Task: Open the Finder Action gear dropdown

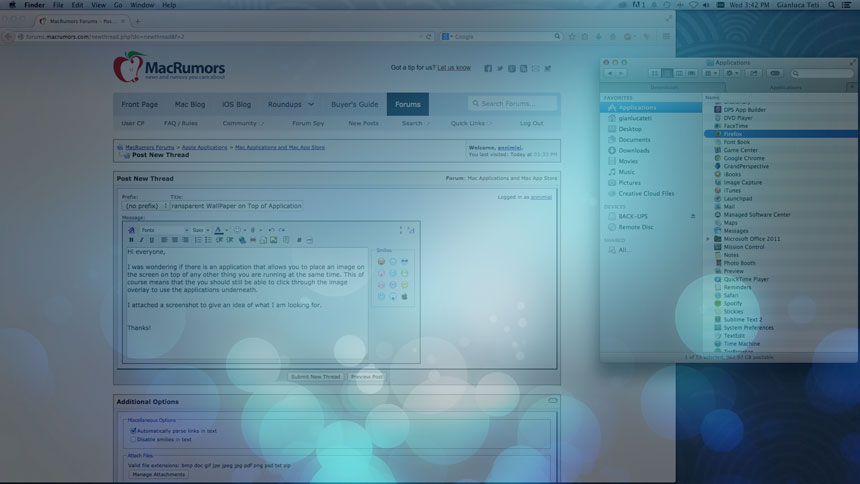Action: (x=732, y=73)
